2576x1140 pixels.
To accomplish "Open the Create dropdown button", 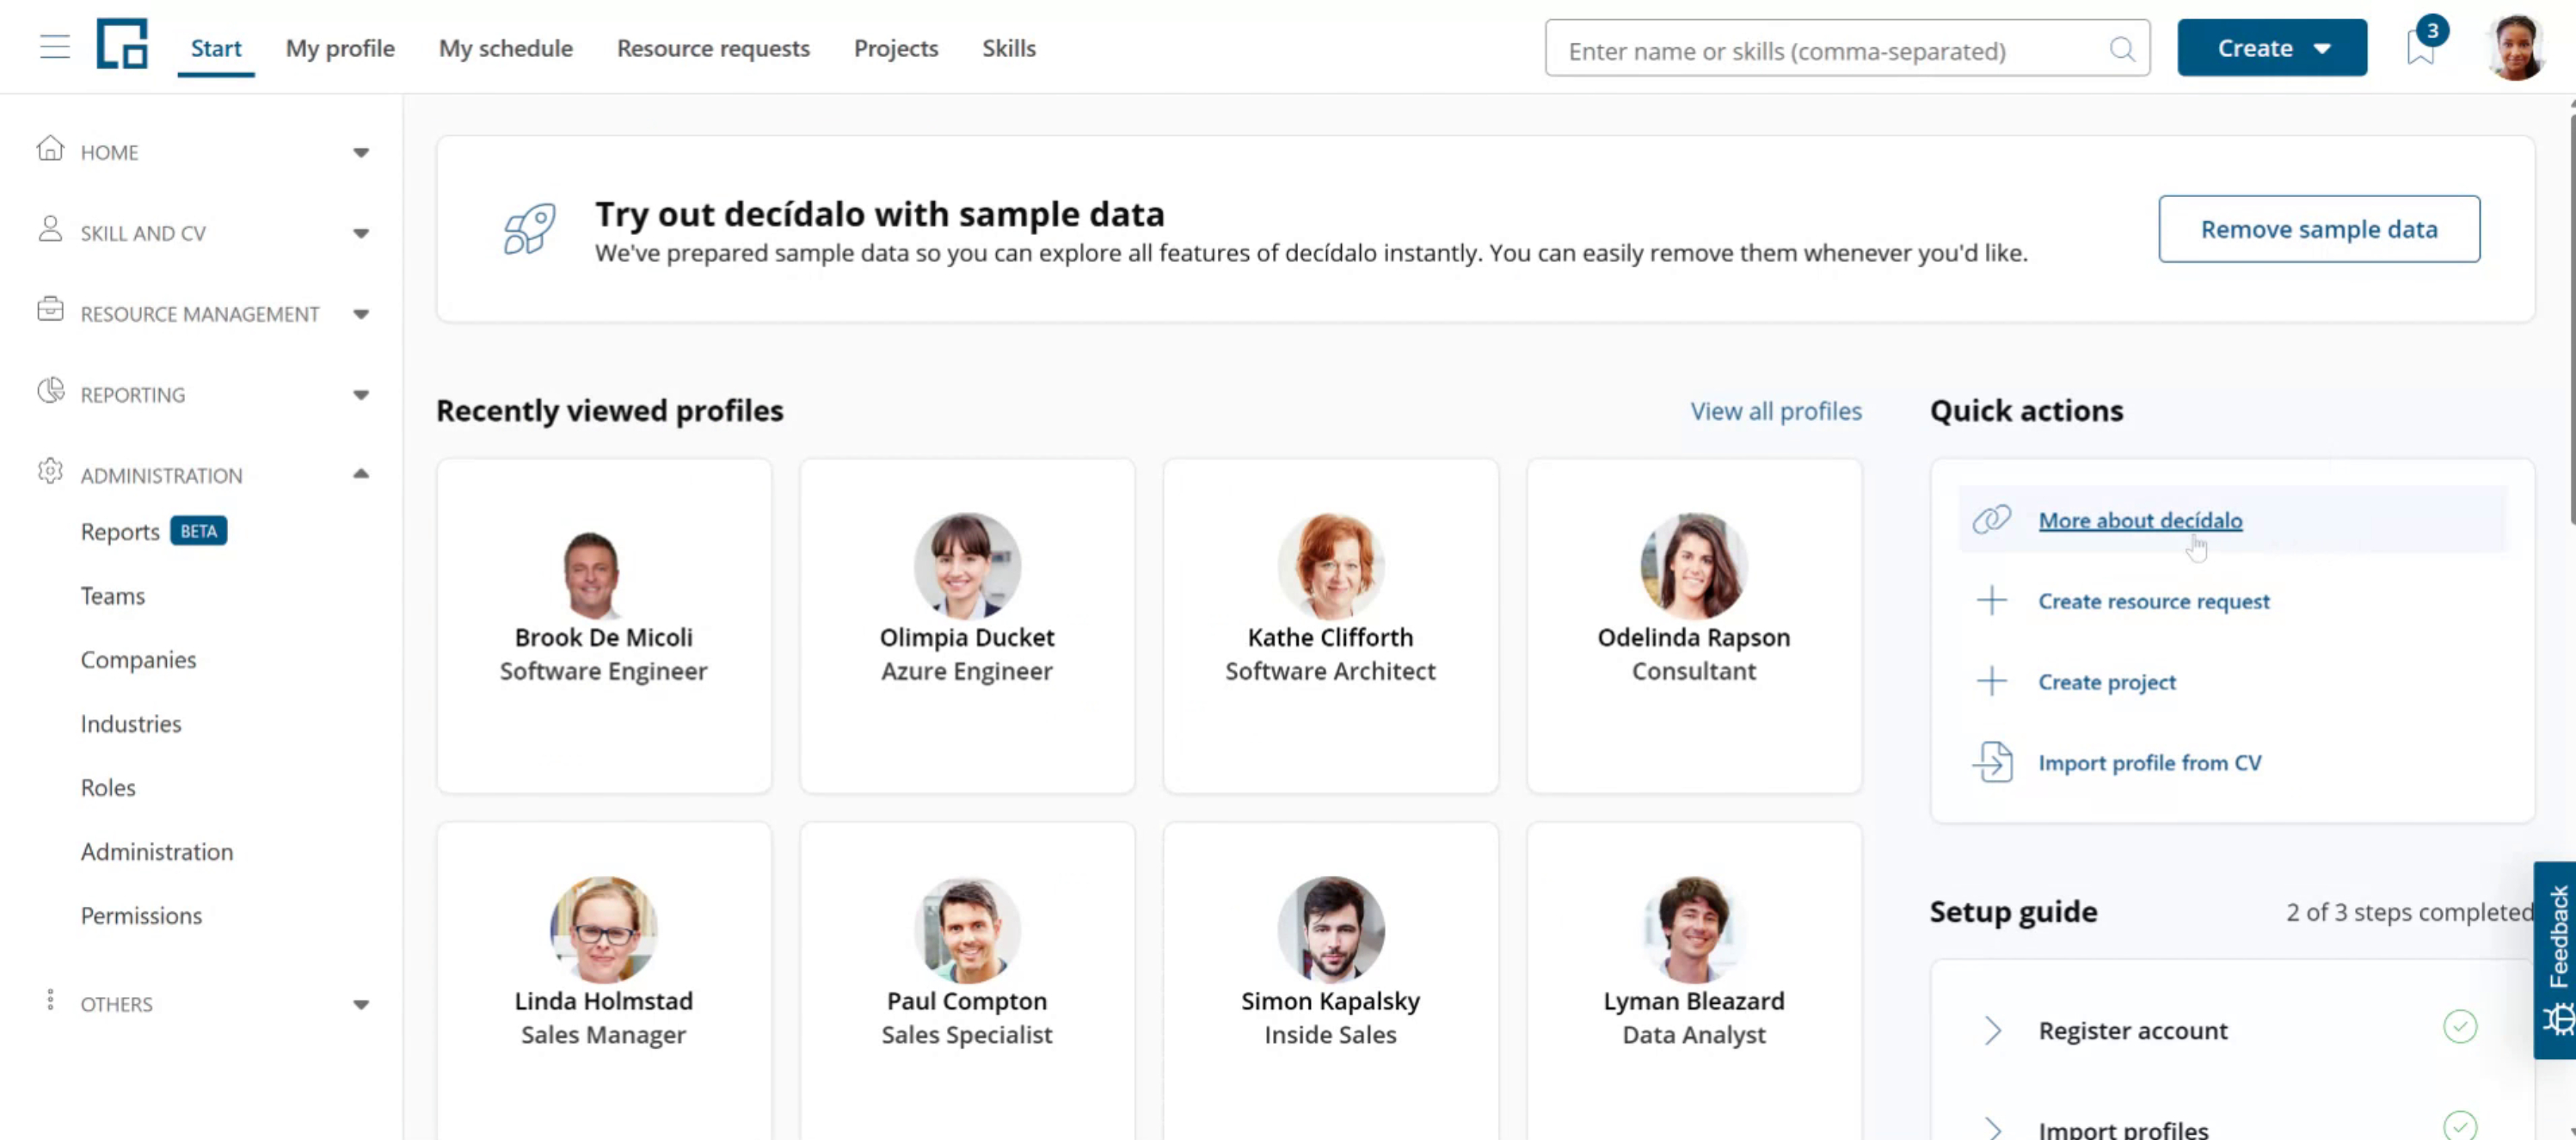I will [2272, 48].
